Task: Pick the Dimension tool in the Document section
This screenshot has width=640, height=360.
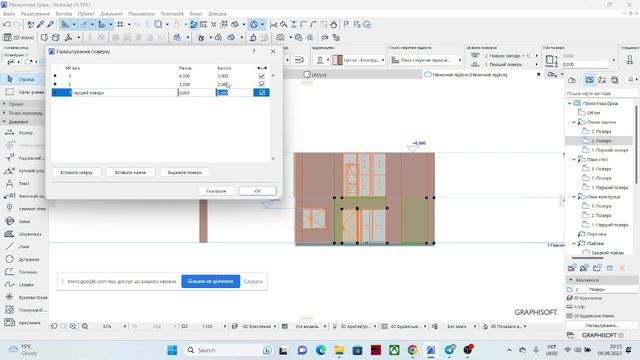Action: 22,133
